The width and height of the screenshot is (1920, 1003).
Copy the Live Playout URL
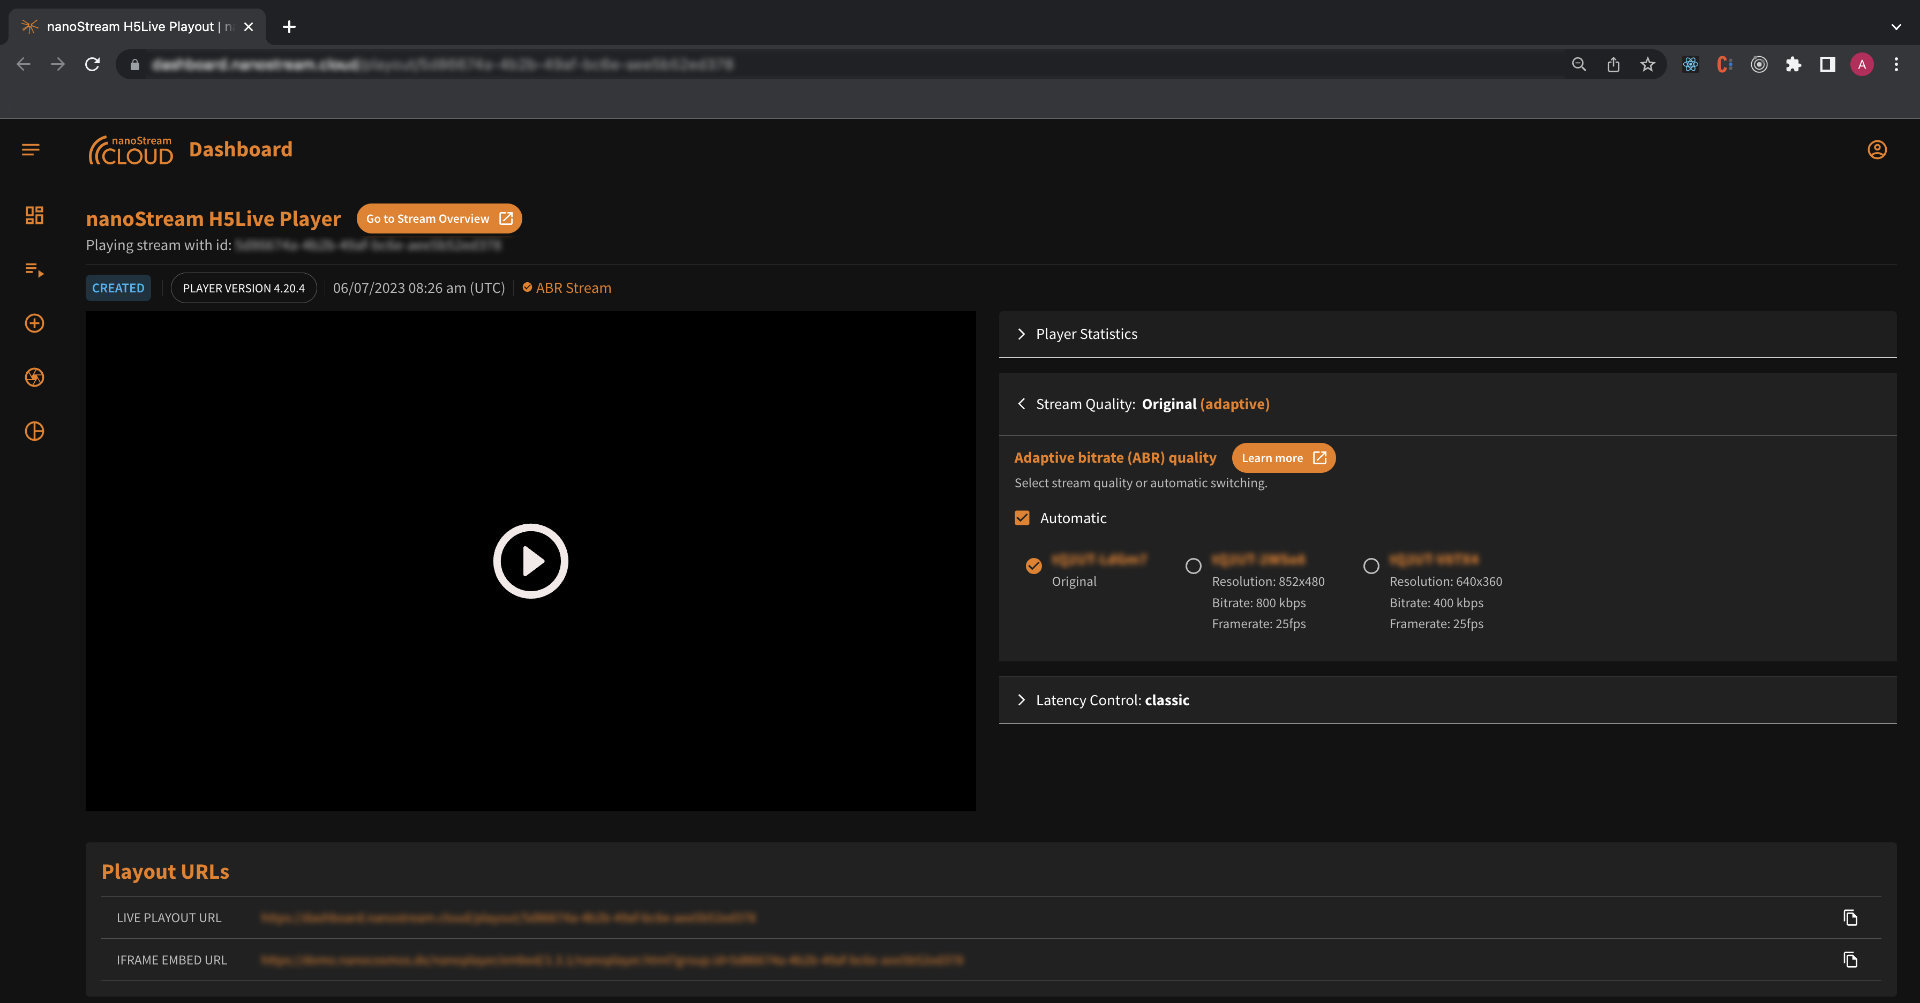pos(1850,918)
